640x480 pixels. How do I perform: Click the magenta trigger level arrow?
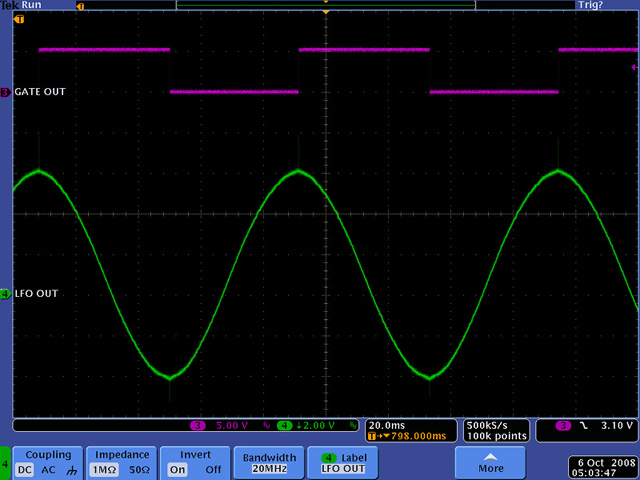click(x=635, y=67)
